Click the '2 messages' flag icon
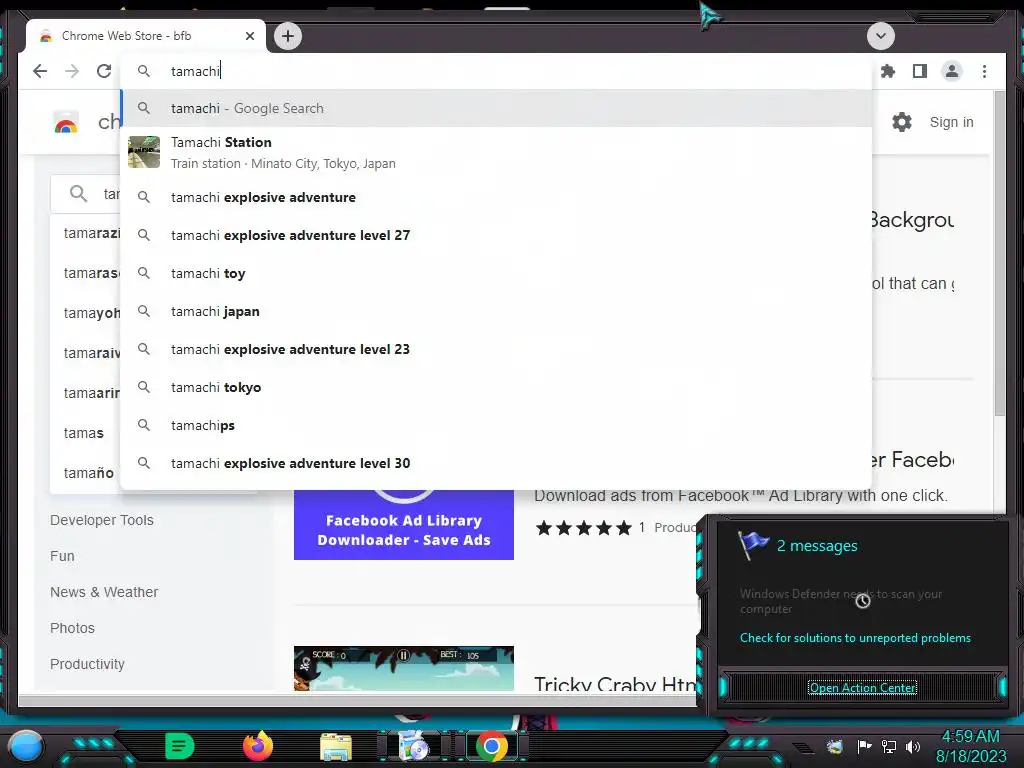The image size is (1024, 768). point(753,545)
